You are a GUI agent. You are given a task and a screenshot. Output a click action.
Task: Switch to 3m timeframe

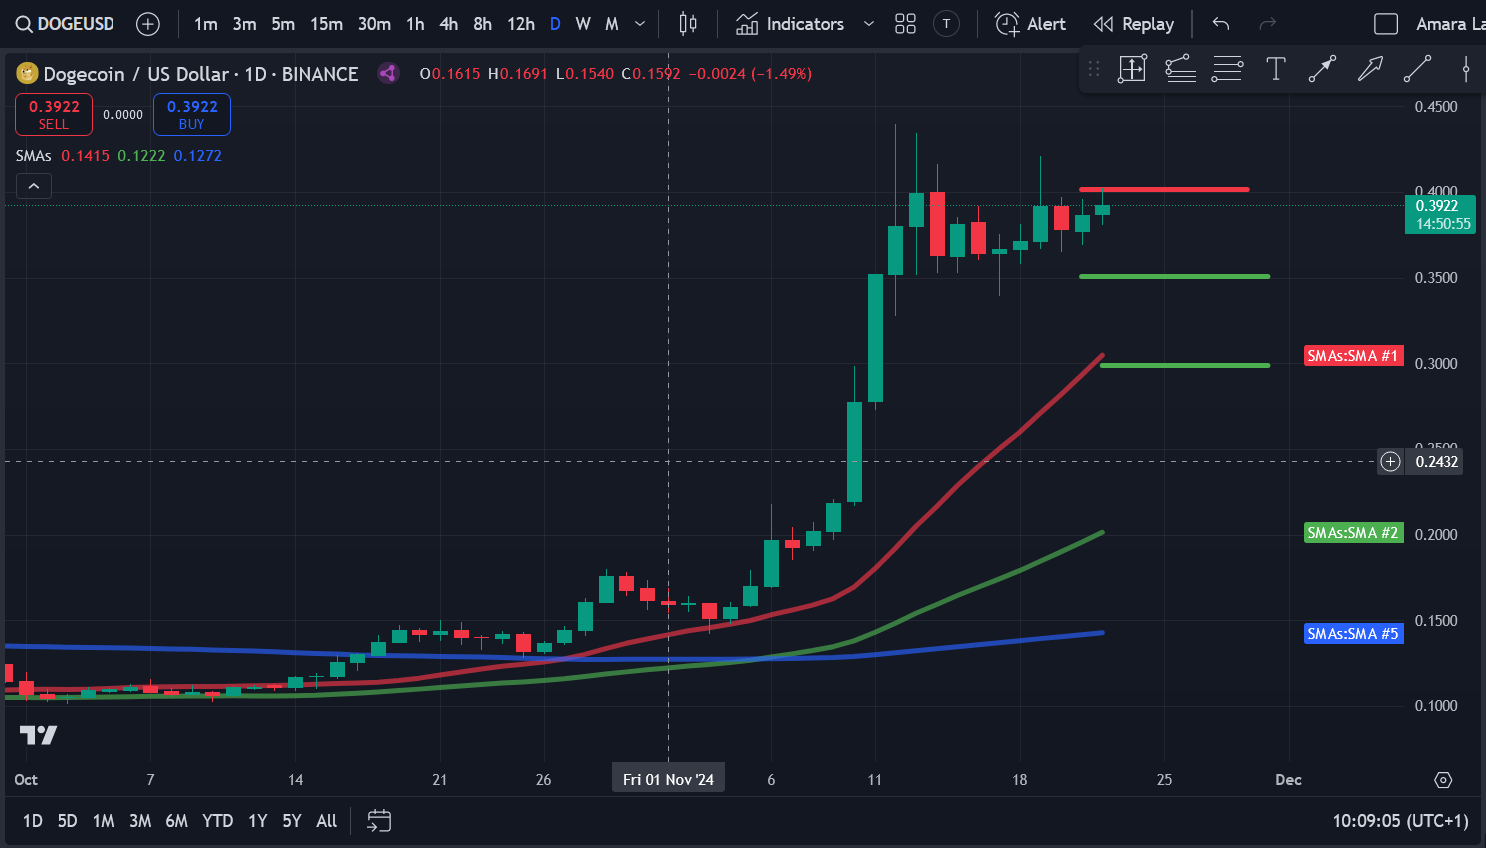[x=244, y=24]
